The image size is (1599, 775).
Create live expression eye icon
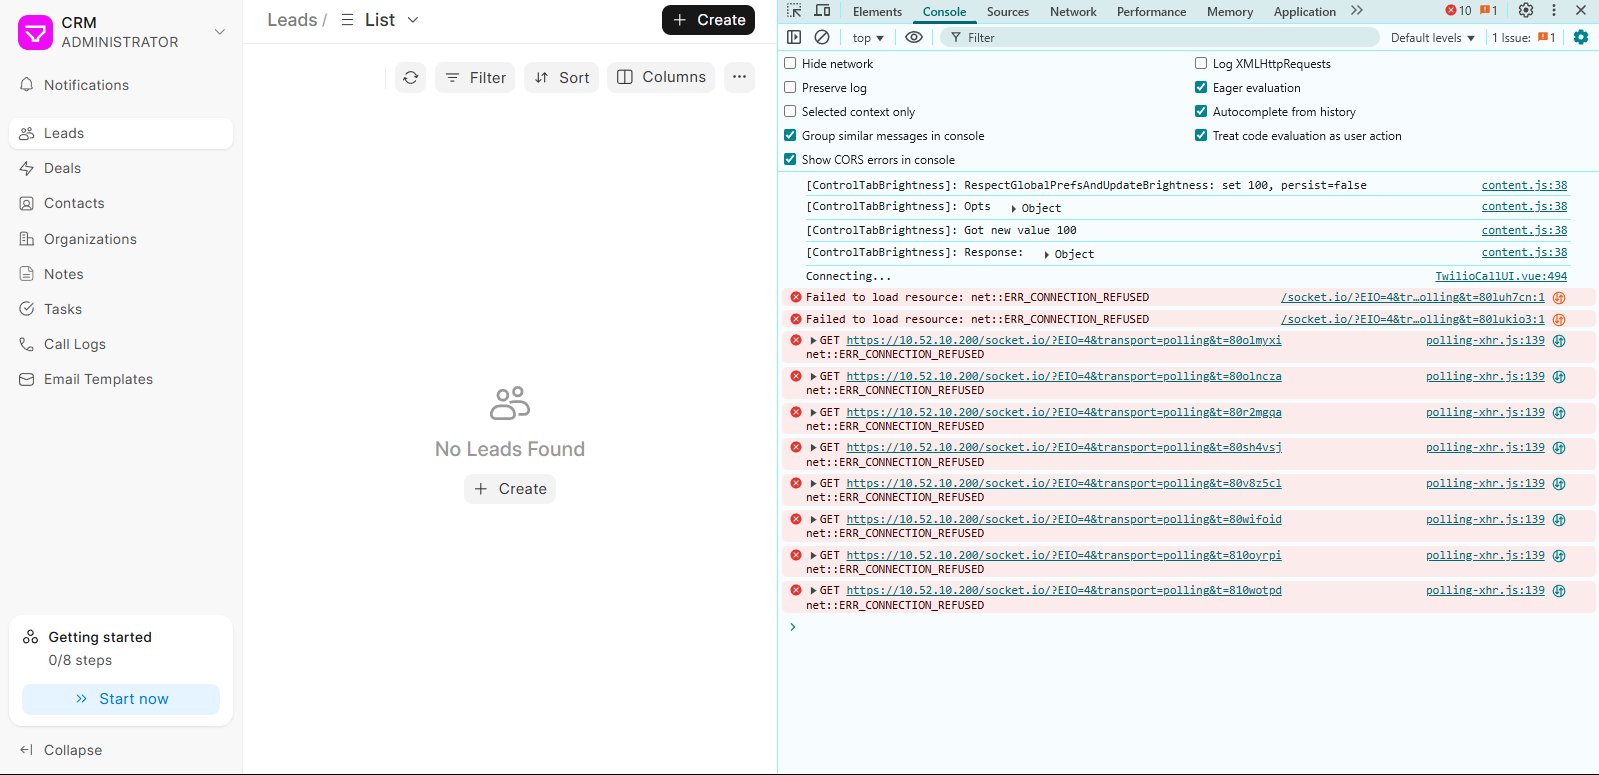coord(914,37)
